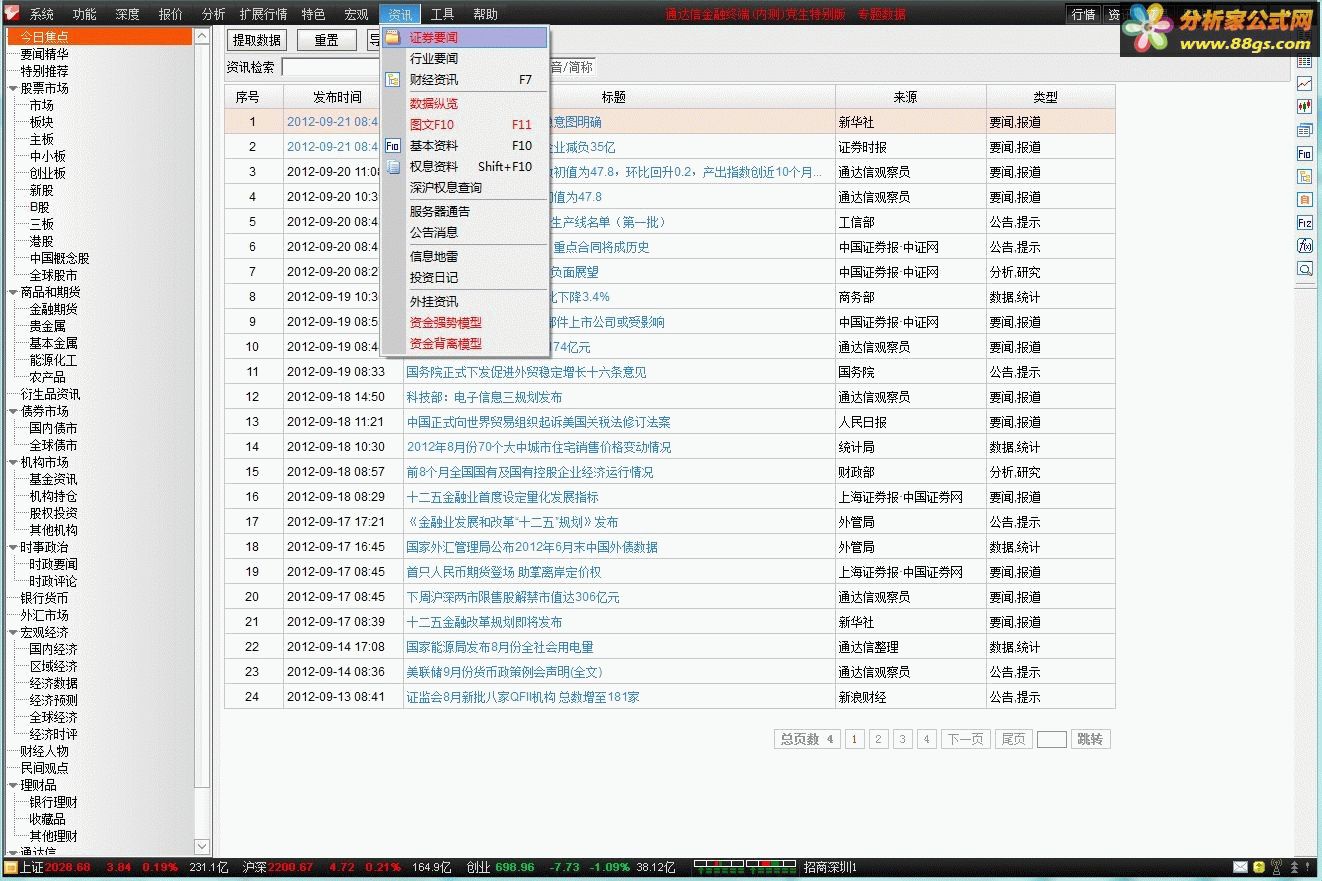Open the 扩展行情 menu in menu bar
Image resolution: width=1322 pixels, height=881 pixels.
263,15
